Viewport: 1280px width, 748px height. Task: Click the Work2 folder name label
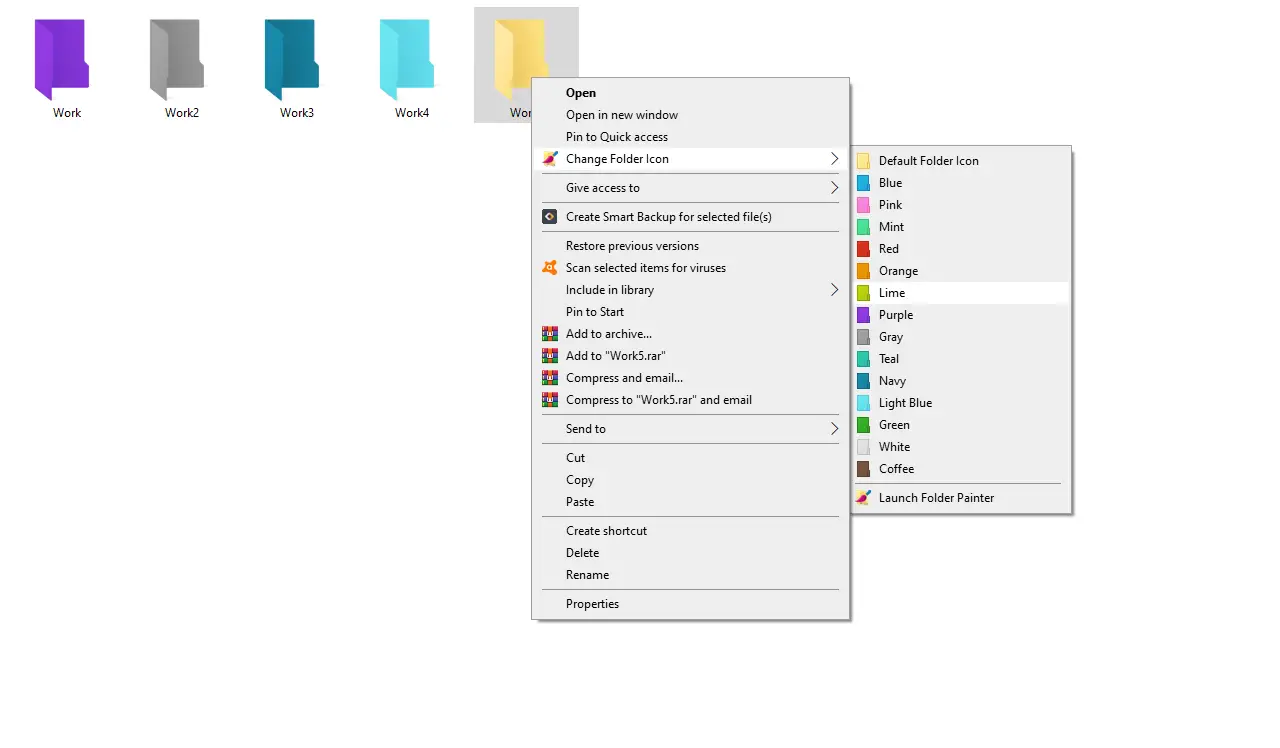point(182,113)
